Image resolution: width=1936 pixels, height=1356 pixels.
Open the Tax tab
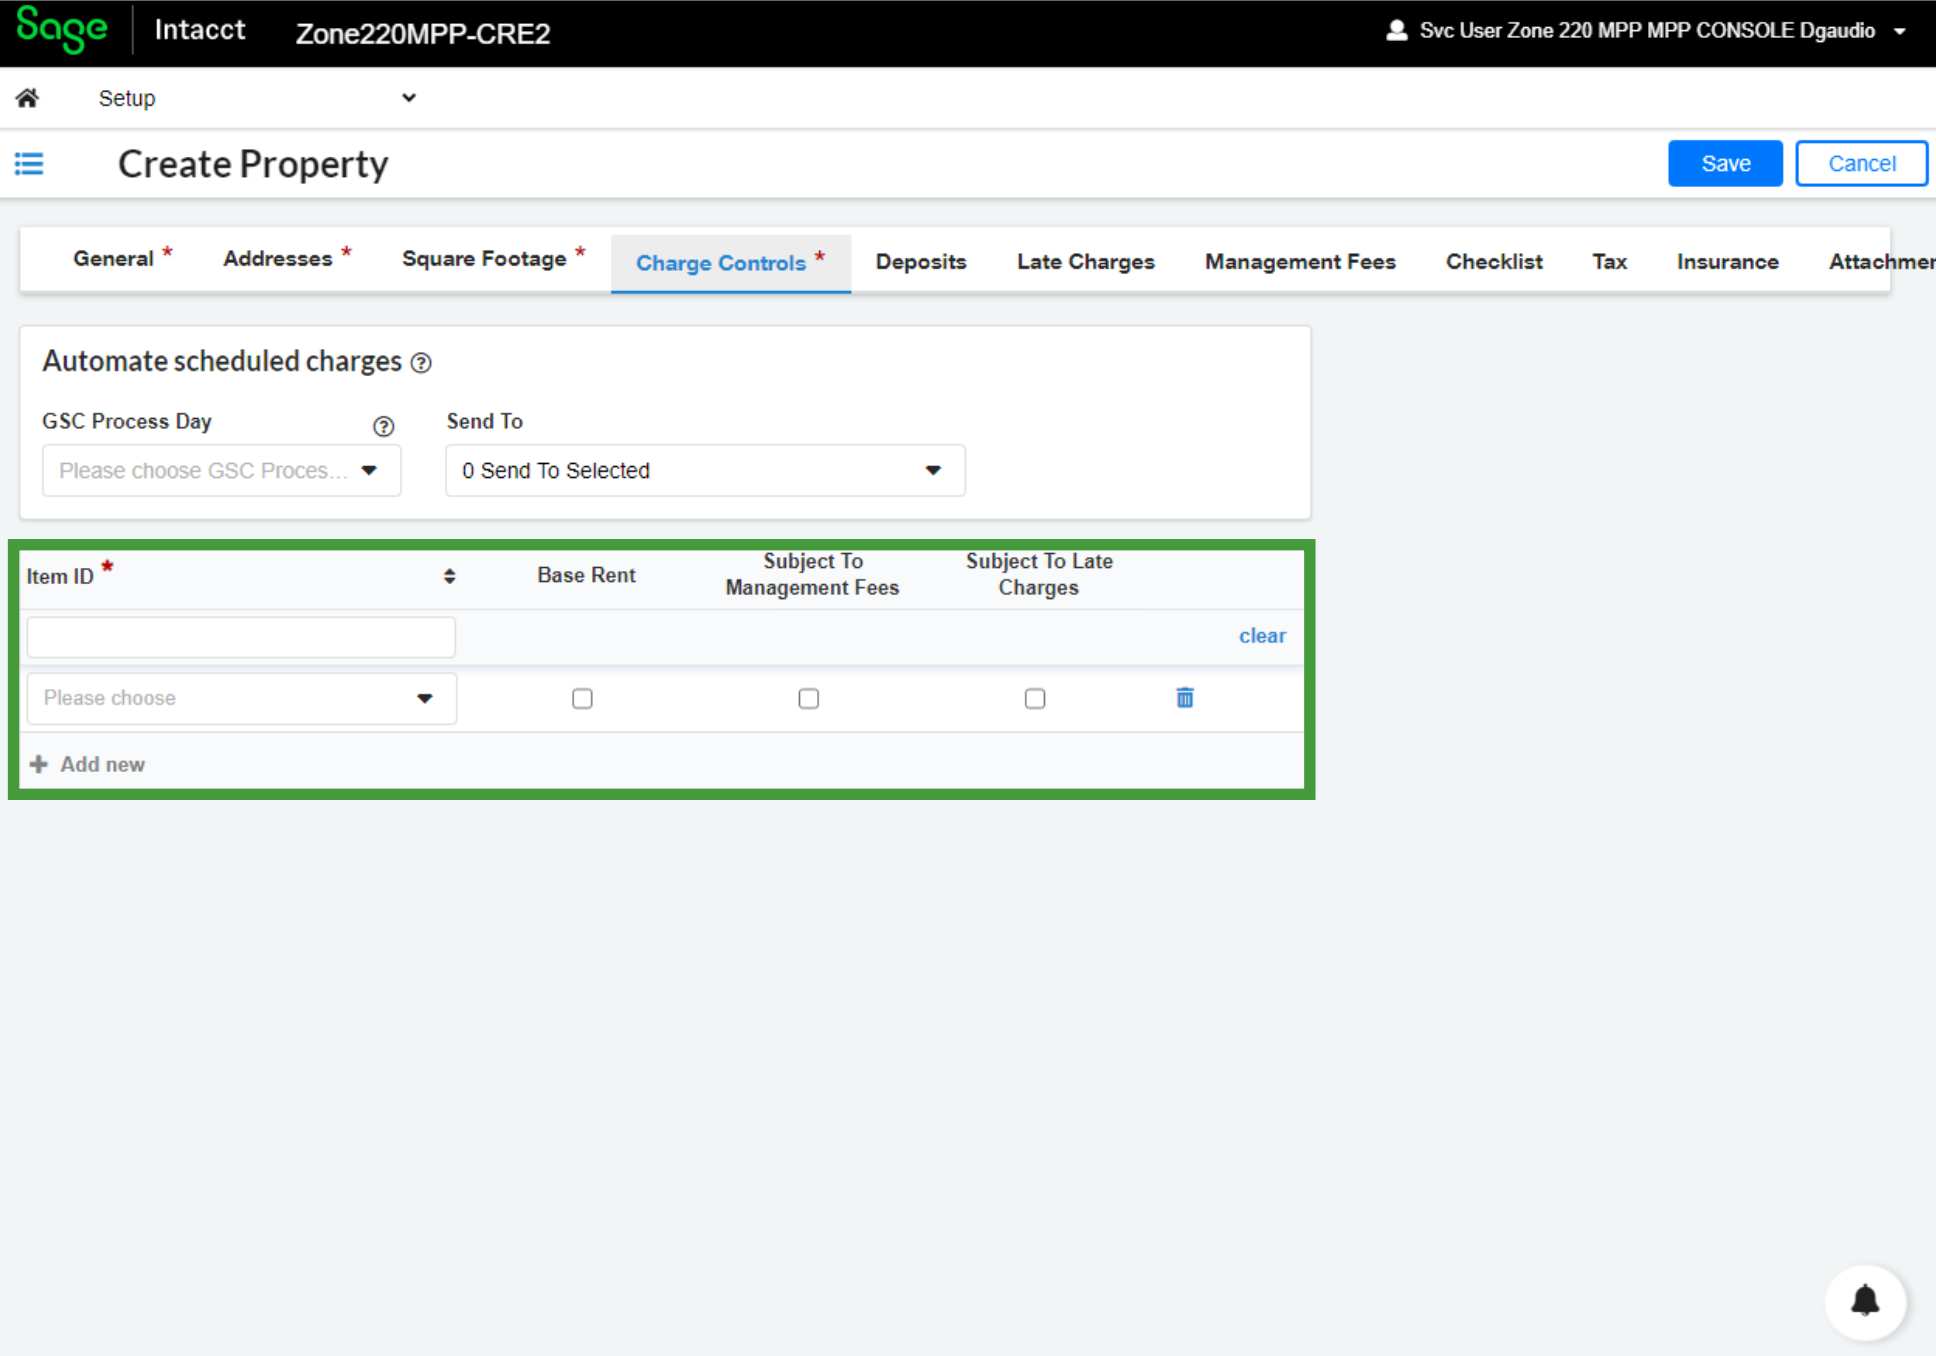pyautogui.click(x=1610, y=262)
